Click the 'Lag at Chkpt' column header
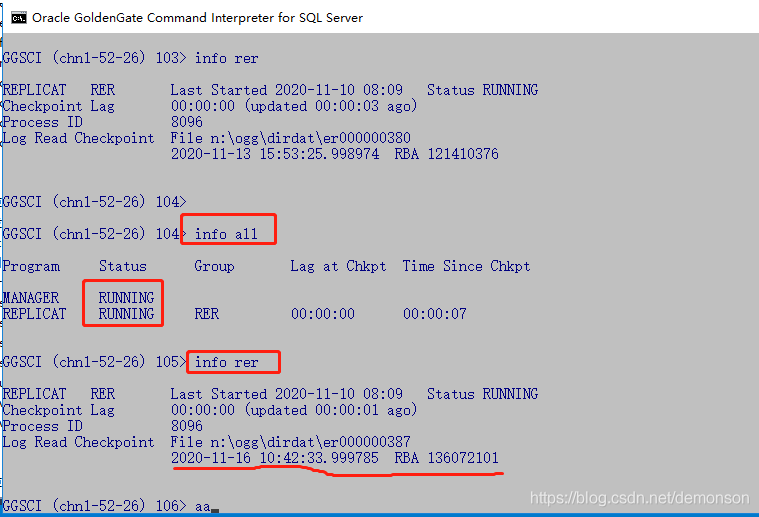The height and width of the screenshot is (517, 759). 338,267
